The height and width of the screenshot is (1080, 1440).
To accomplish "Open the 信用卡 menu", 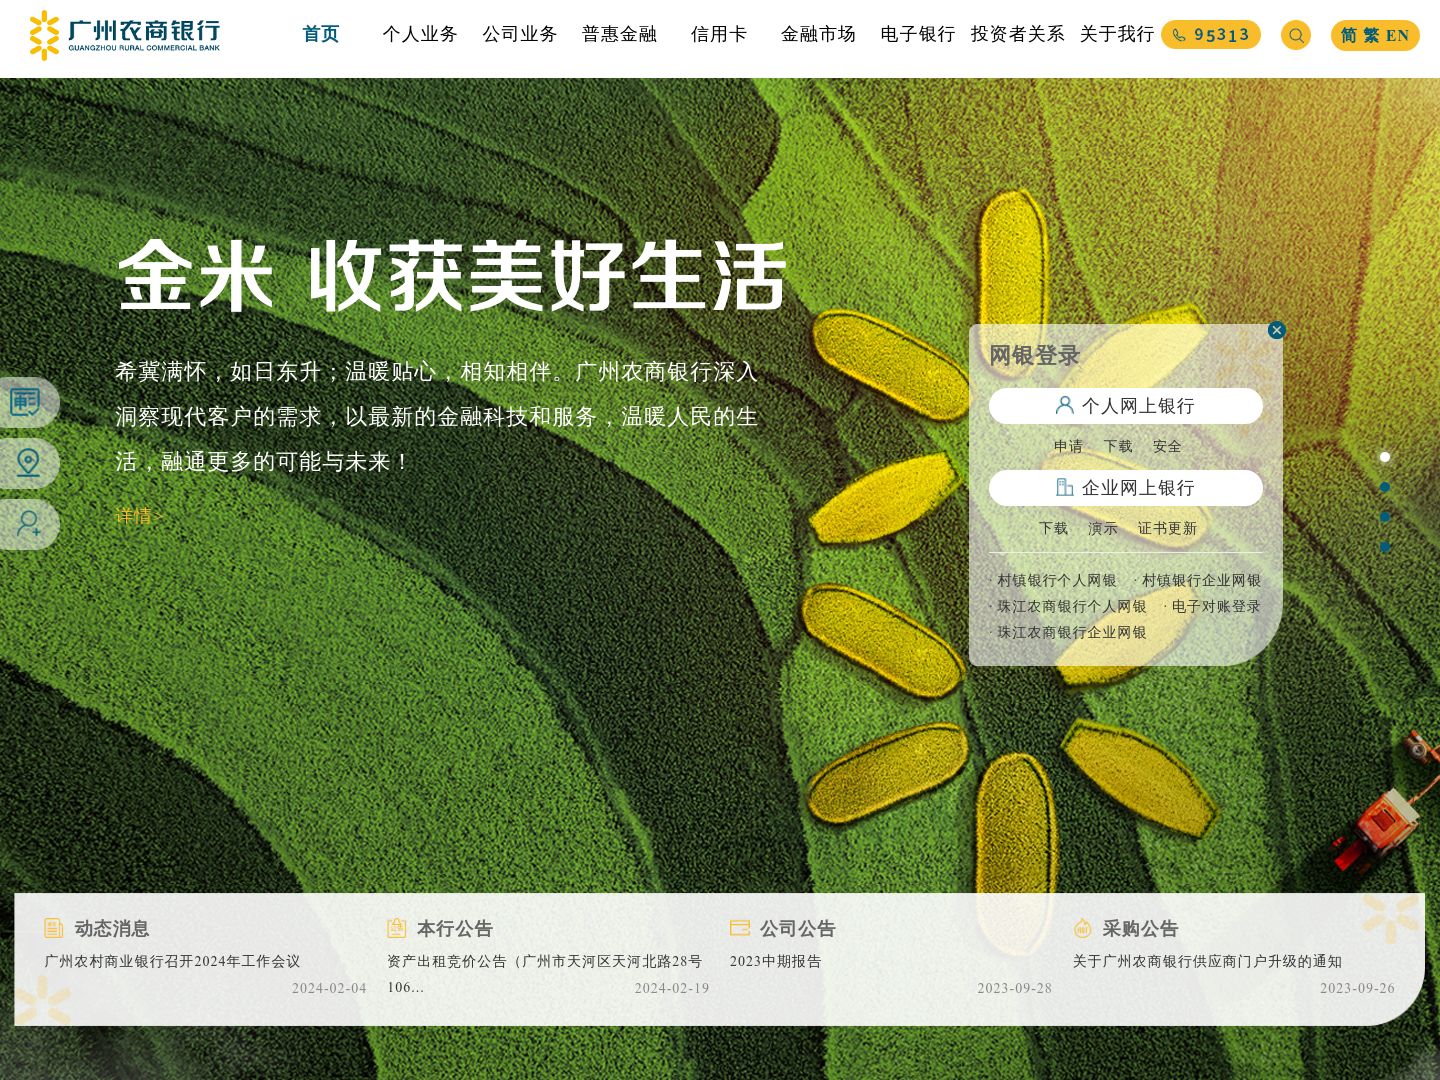I will tap(719, 34).
